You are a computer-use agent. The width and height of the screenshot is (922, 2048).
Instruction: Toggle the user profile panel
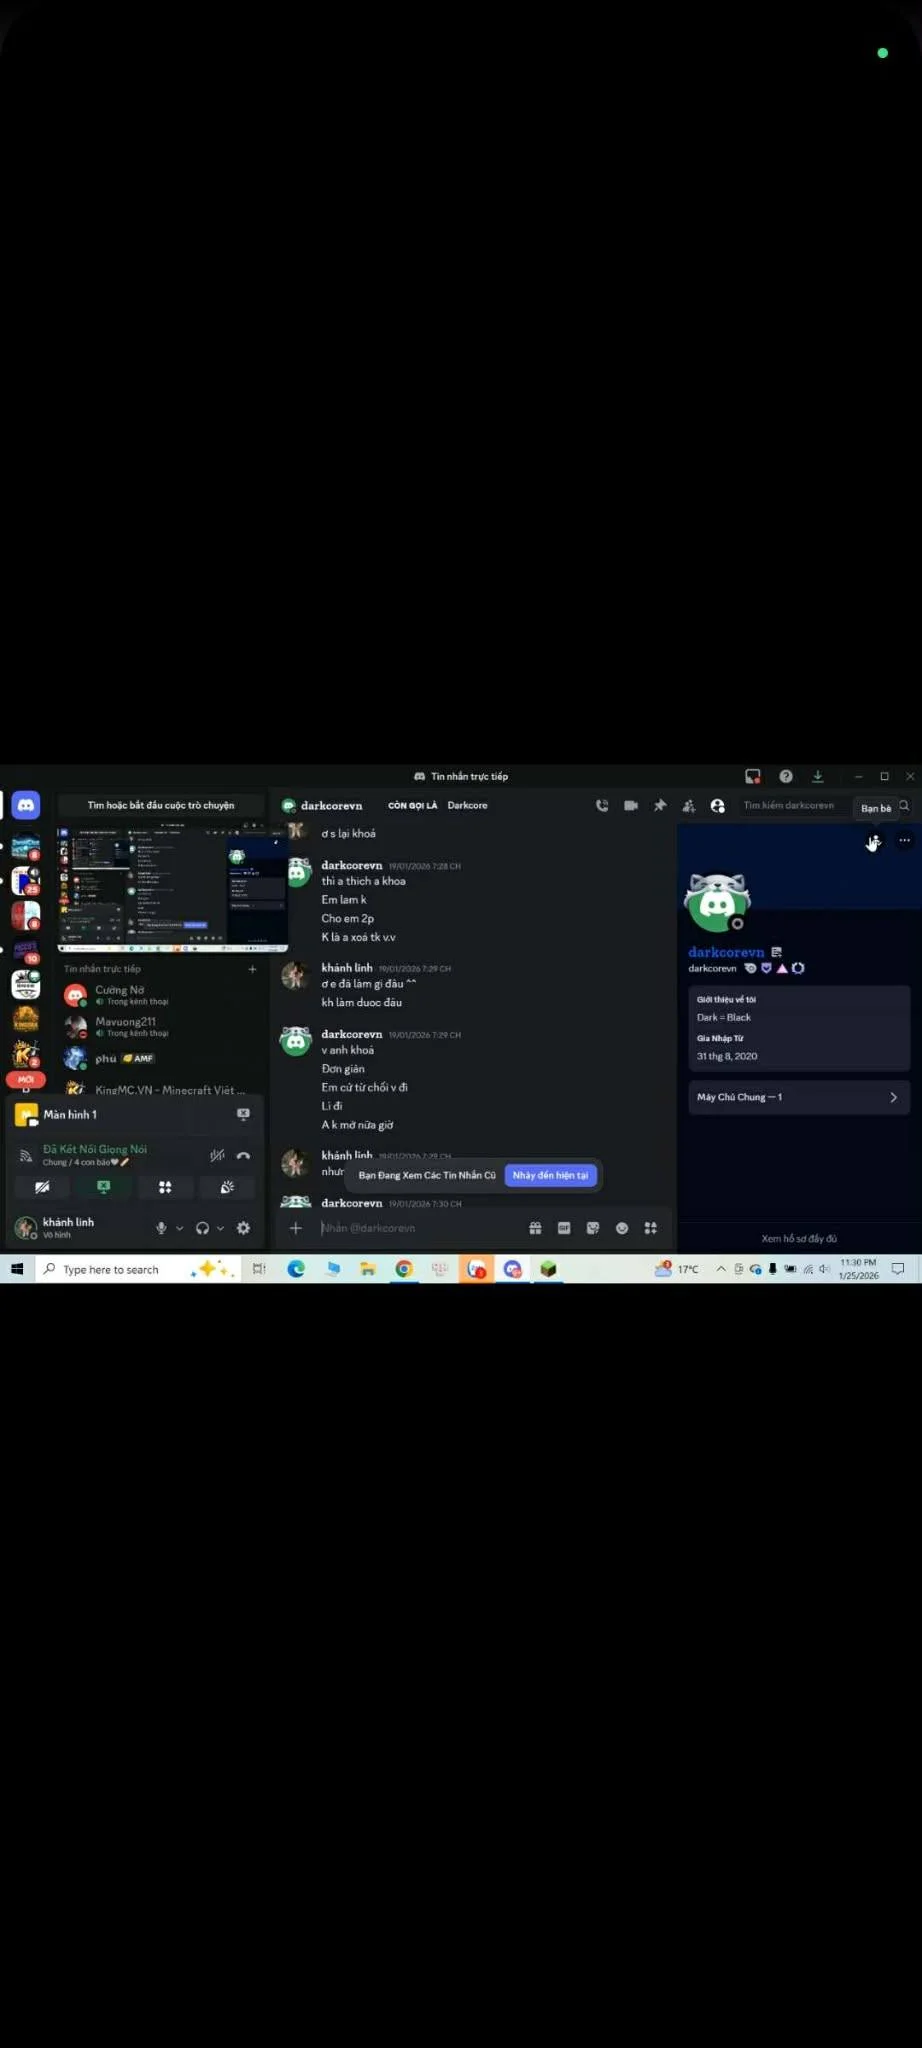pyautogui.click(x=718, y=805)
